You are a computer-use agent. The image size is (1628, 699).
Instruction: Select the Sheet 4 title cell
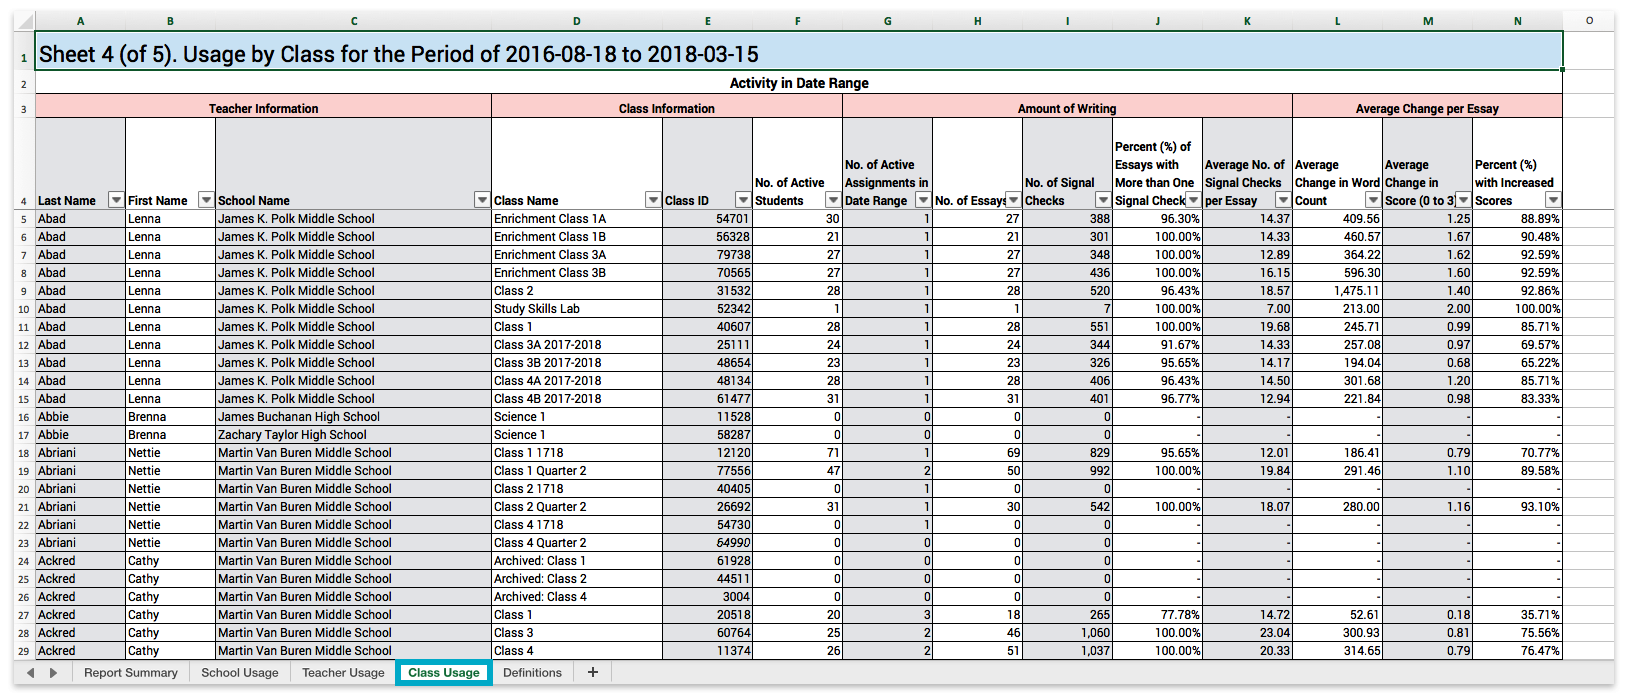click(799, 51)
